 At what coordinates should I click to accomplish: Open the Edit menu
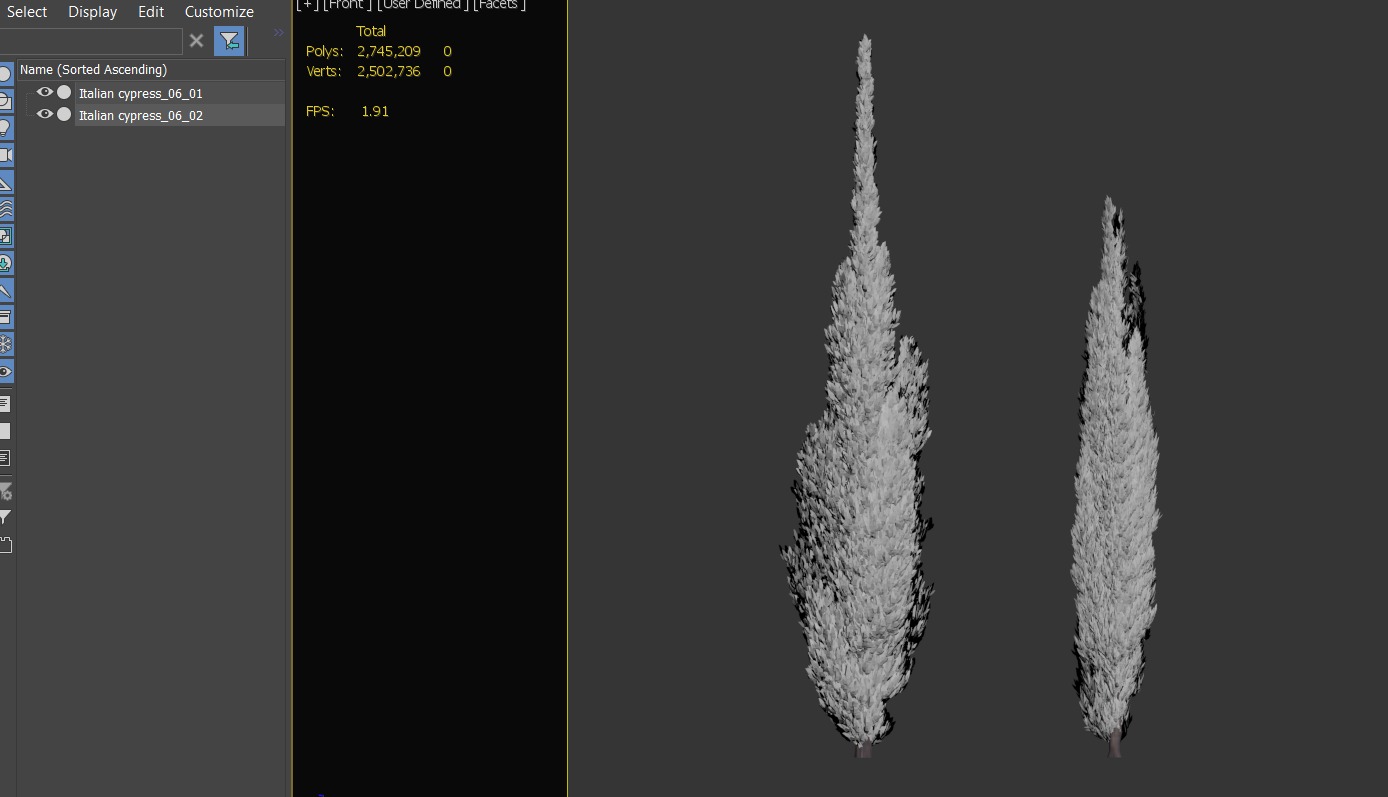pos(151,12)
